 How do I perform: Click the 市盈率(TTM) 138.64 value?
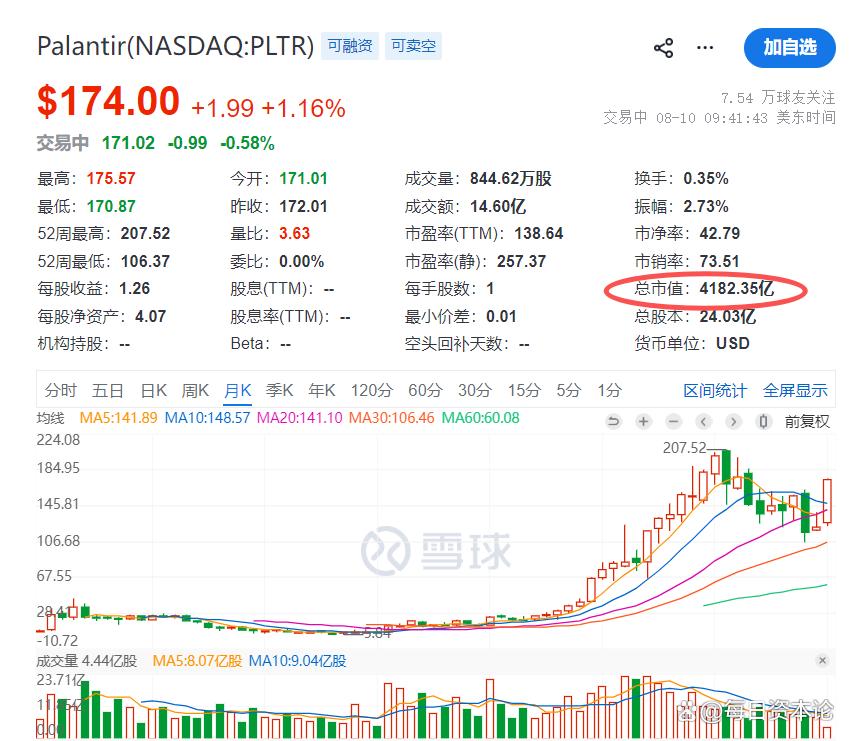[539, 233]
